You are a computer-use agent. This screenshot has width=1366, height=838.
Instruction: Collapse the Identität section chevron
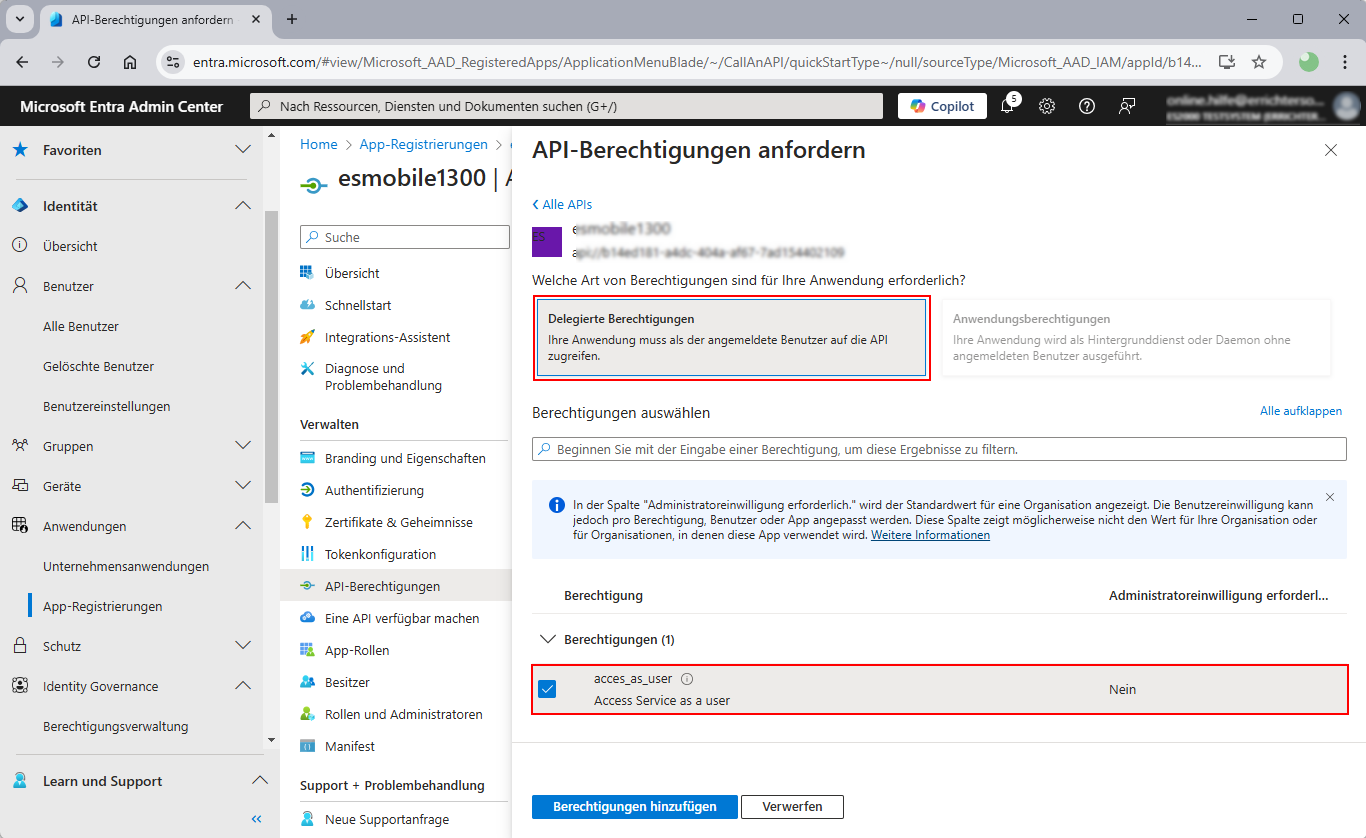(242, 206)
